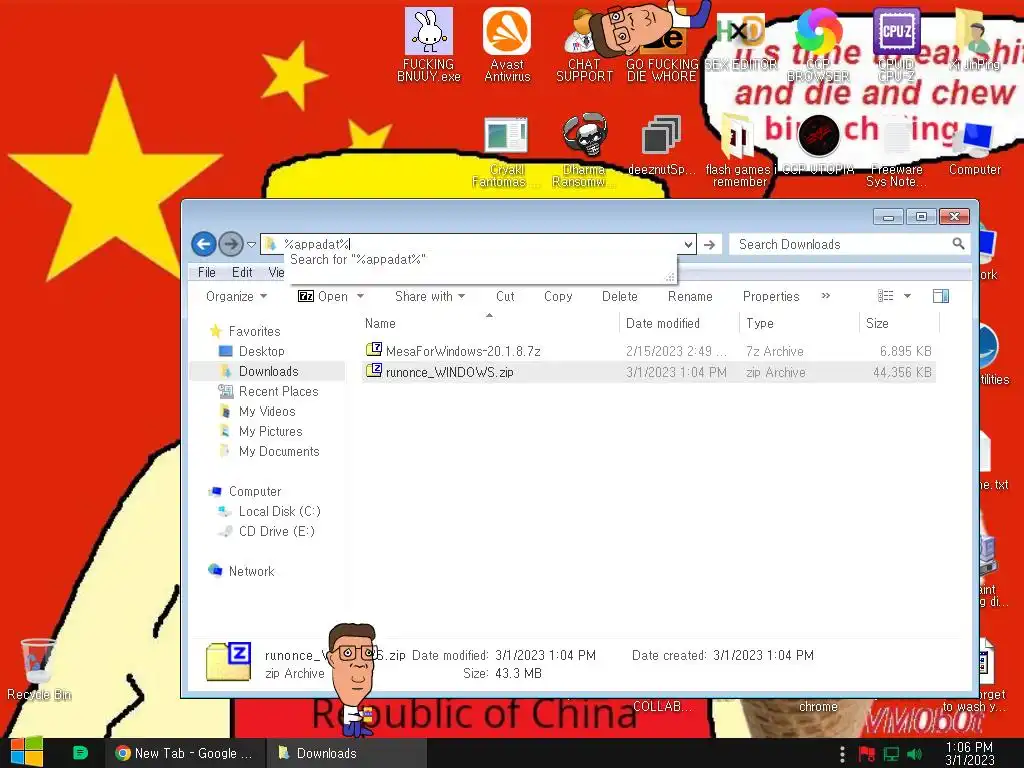Click the Recycle Bin desktop icon
1024x768 pixels.
[39, 669]
